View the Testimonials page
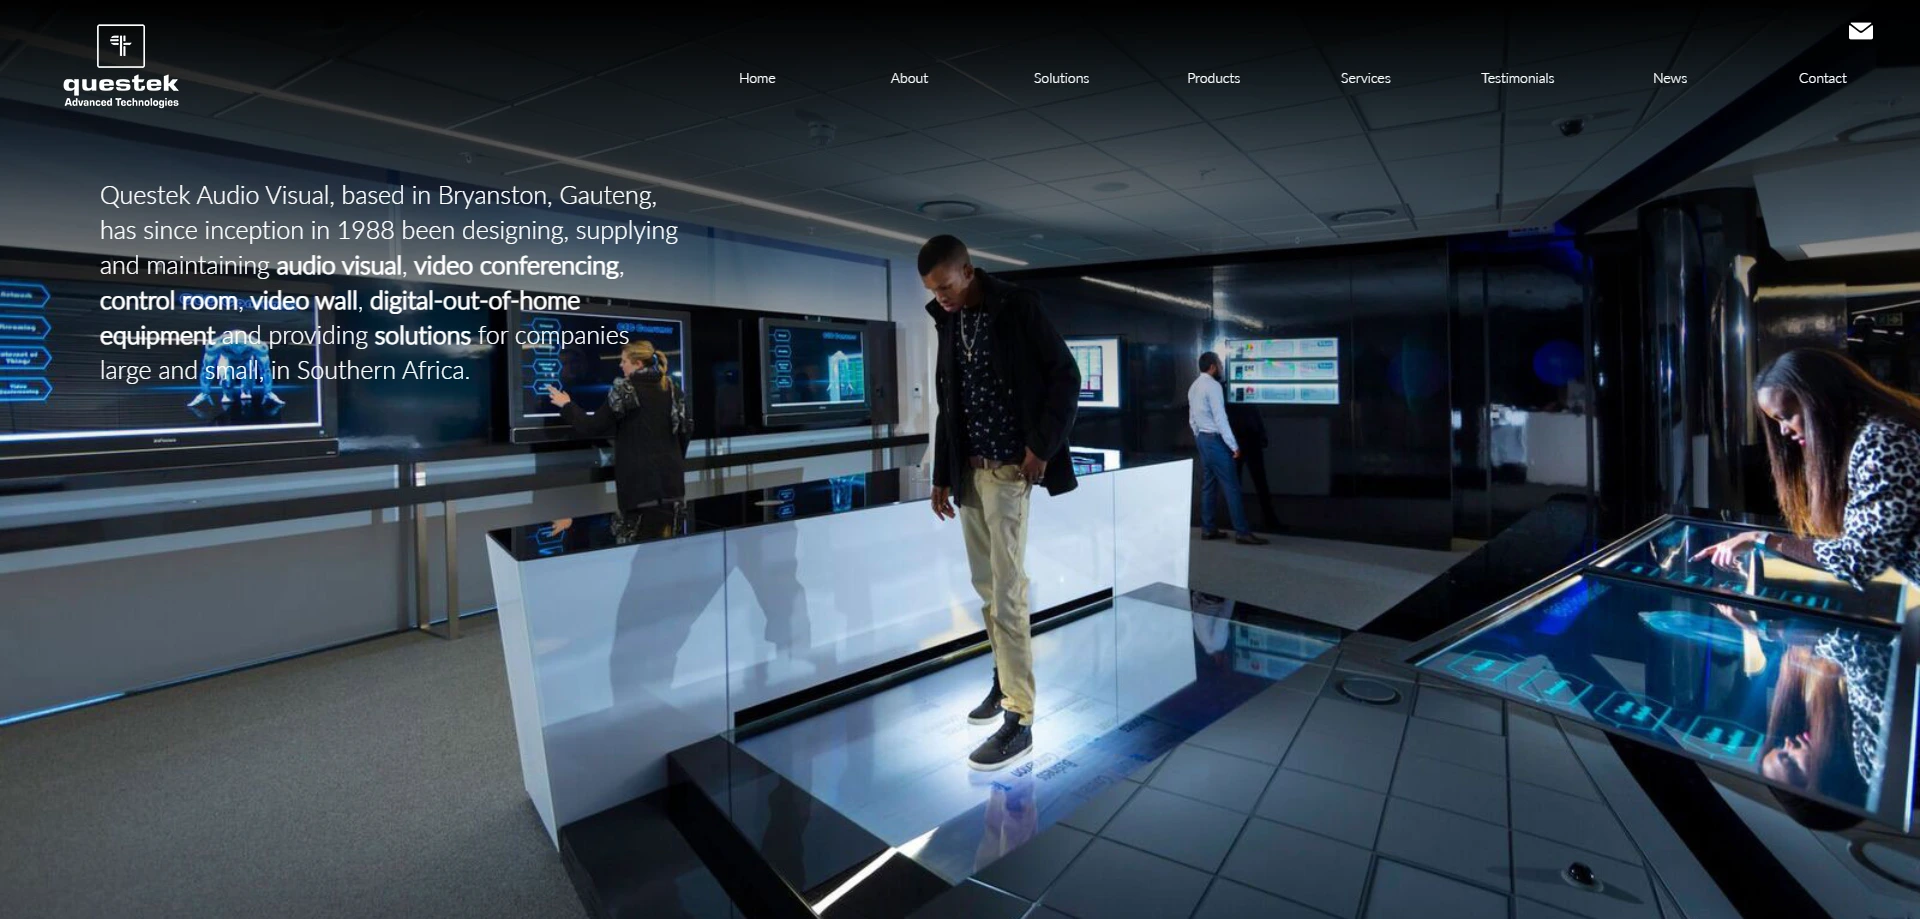 [1517, 78]
